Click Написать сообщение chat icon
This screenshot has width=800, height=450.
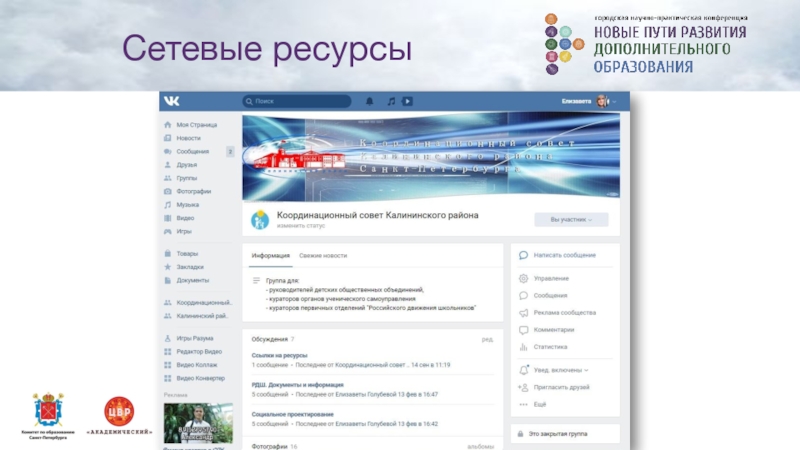[x=523, y=255]
